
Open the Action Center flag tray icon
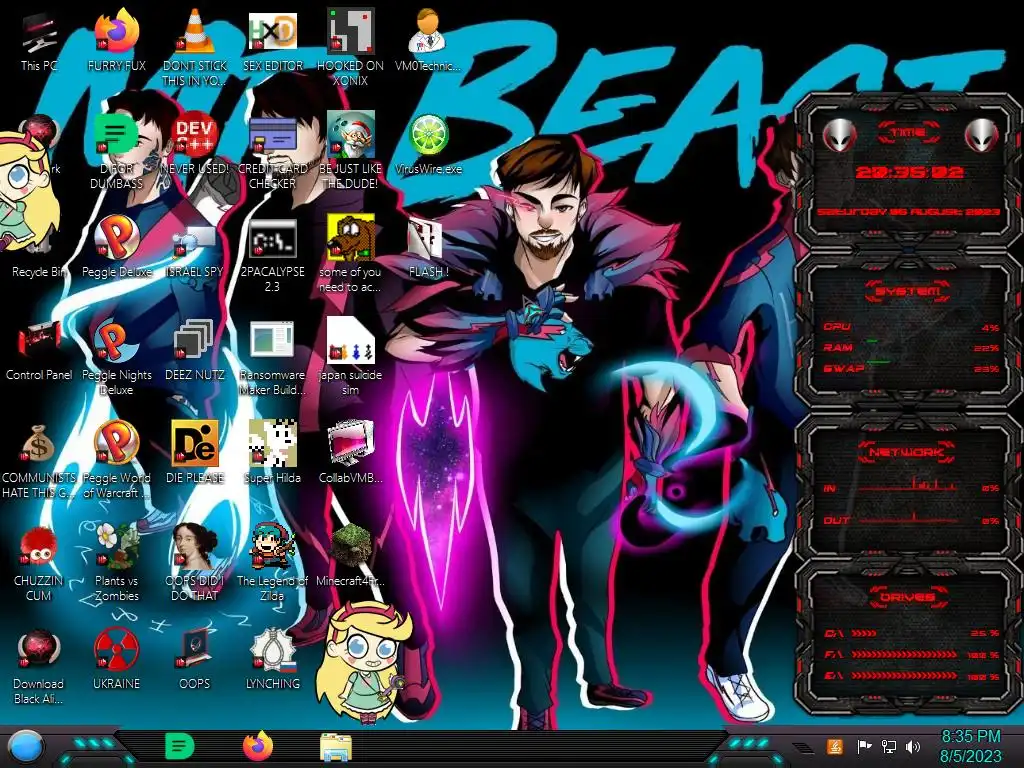pos(864,746)
